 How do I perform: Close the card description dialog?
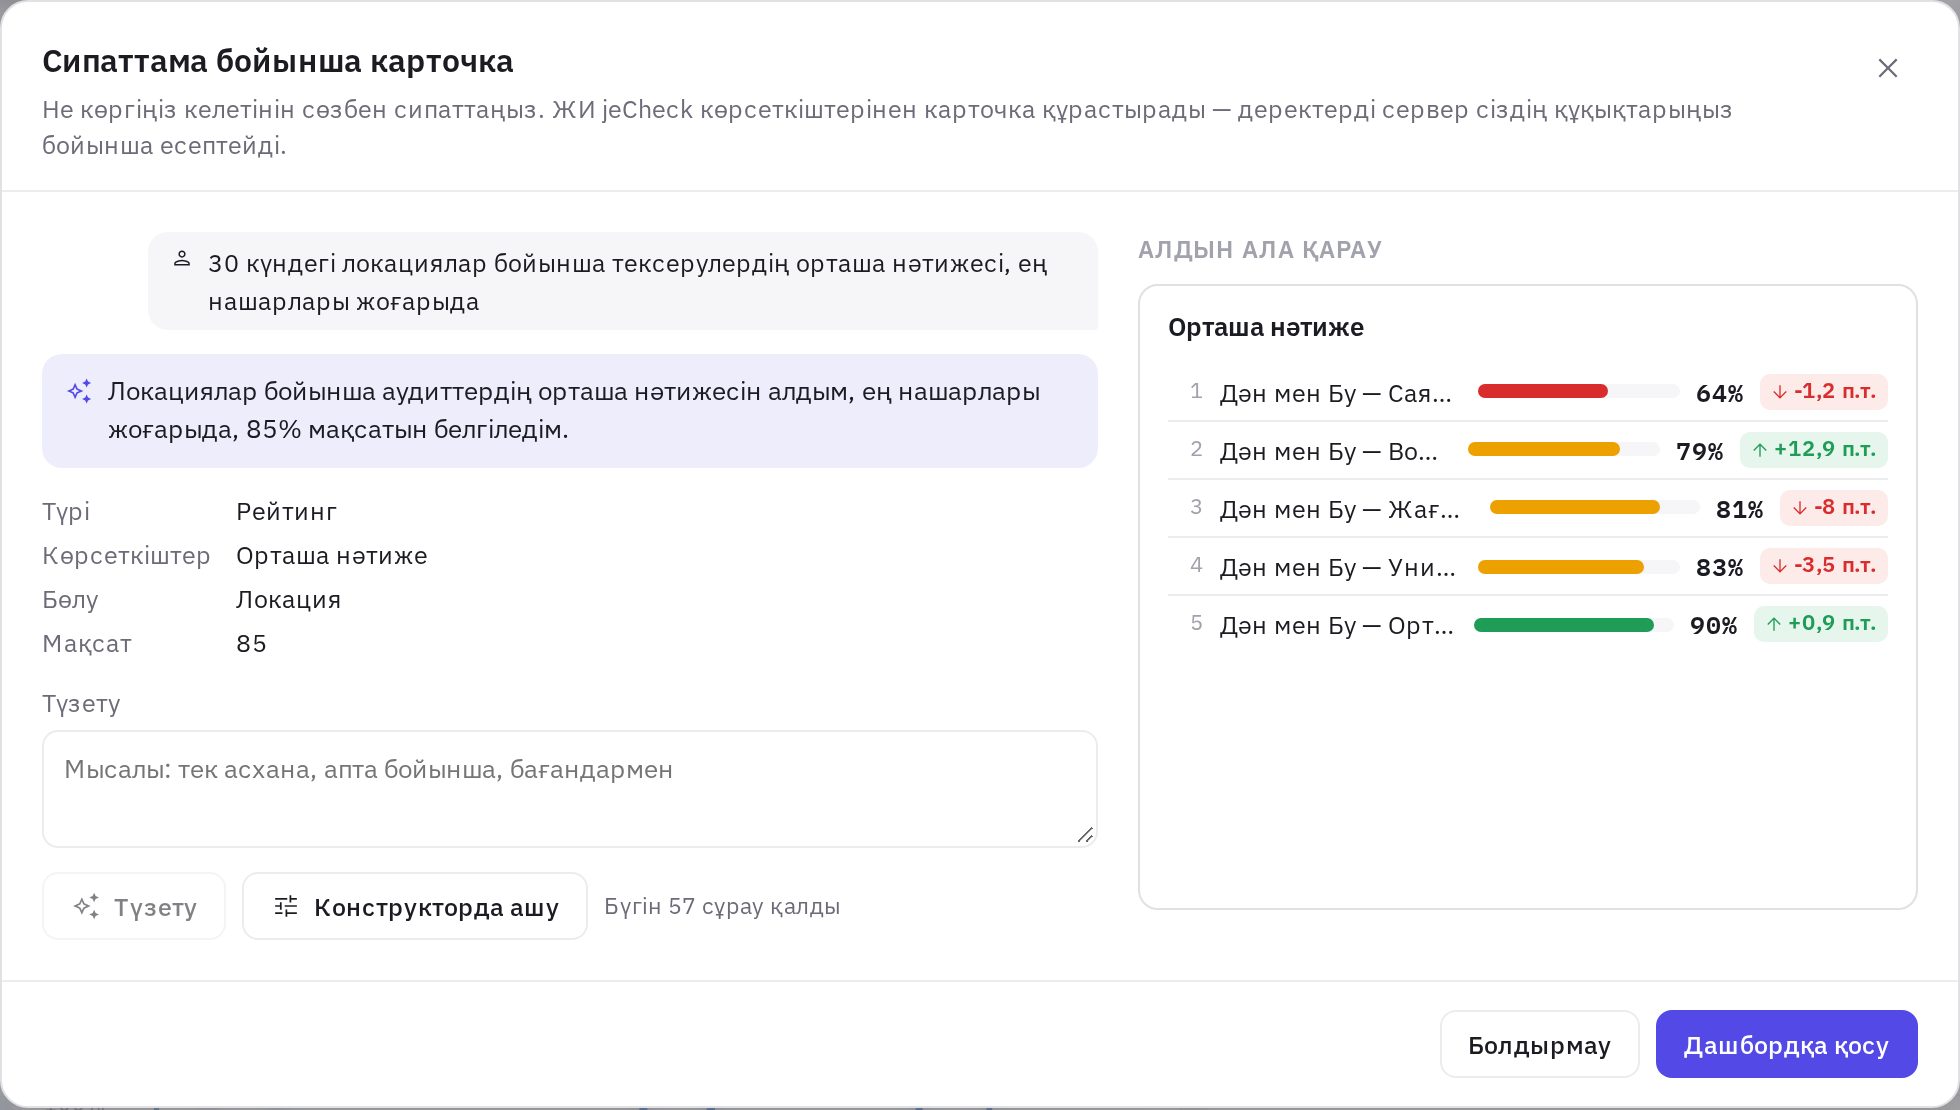coord(1887,68)
